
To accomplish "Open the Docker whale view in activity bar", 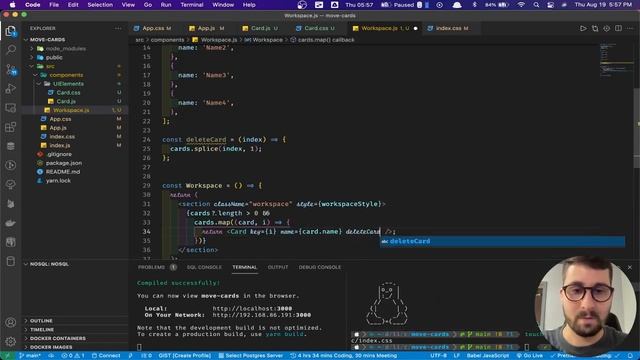I will [x=11, y=223].
